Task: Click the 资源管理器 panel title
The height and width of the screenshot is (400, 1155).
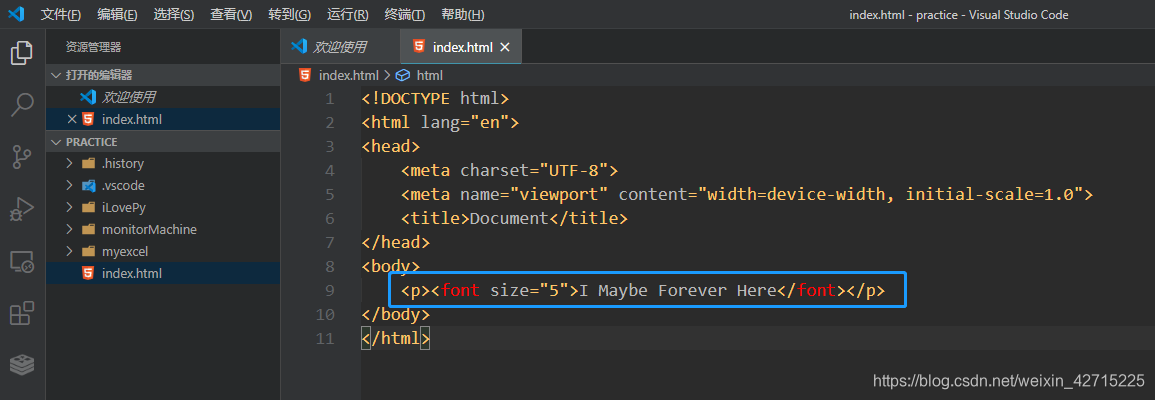Action: pos(94,47)
